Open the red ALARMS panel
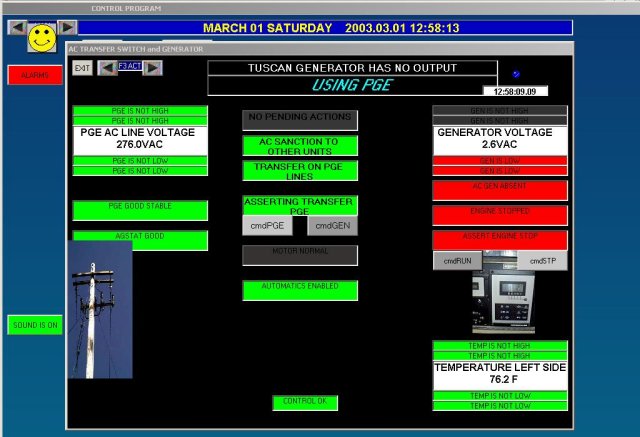 (x=34, y=75)
